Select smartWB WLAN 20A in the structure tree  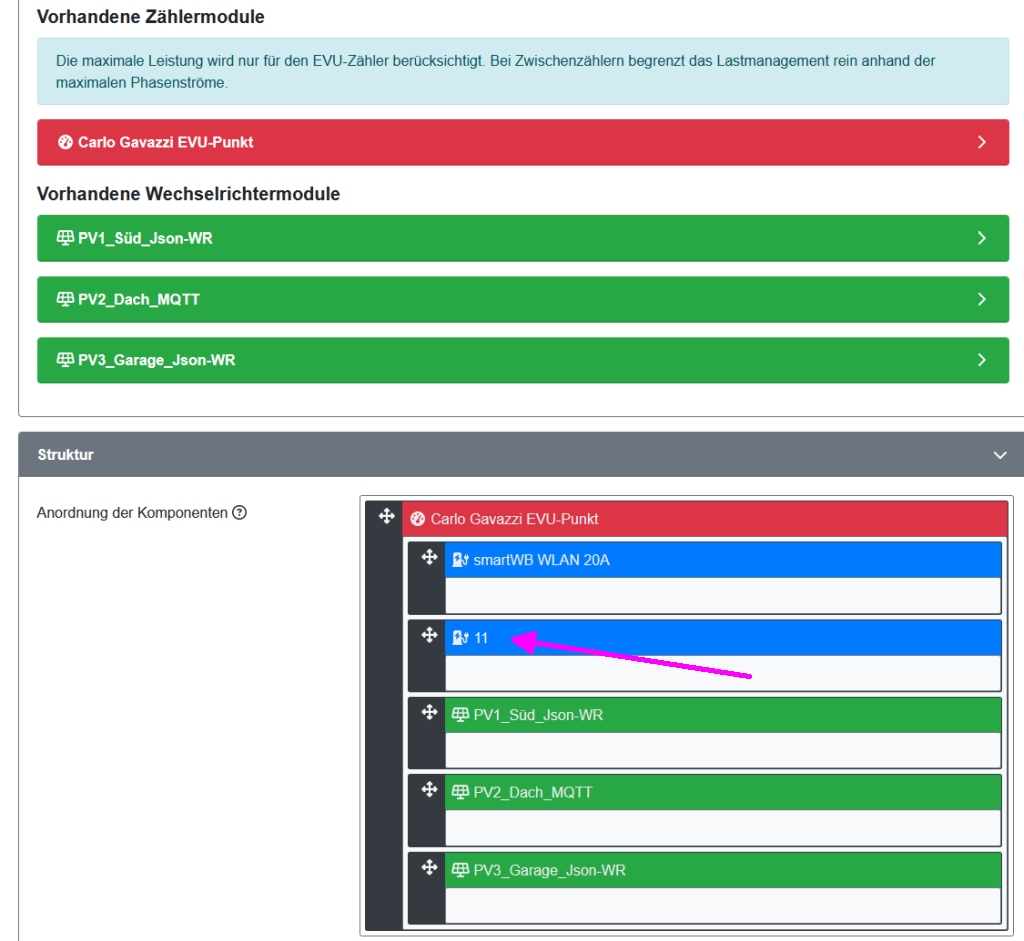click(x=723, y=560)
